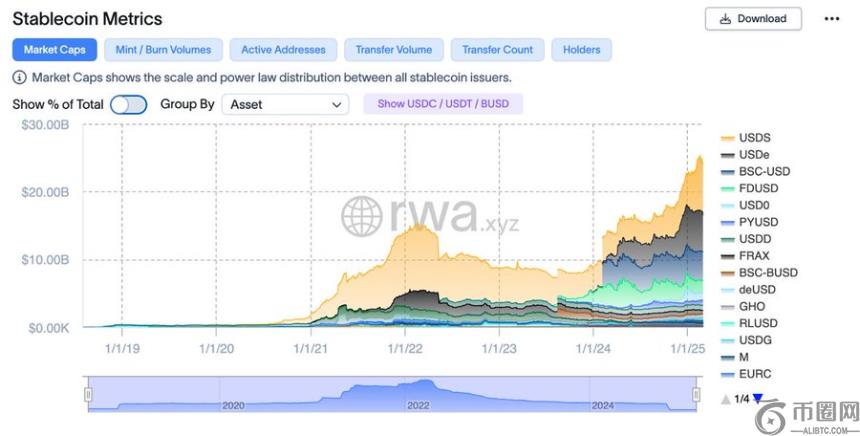This screenshot has width=860, height=436.
Task: Open the Holders tab
Action: (581, 49)
